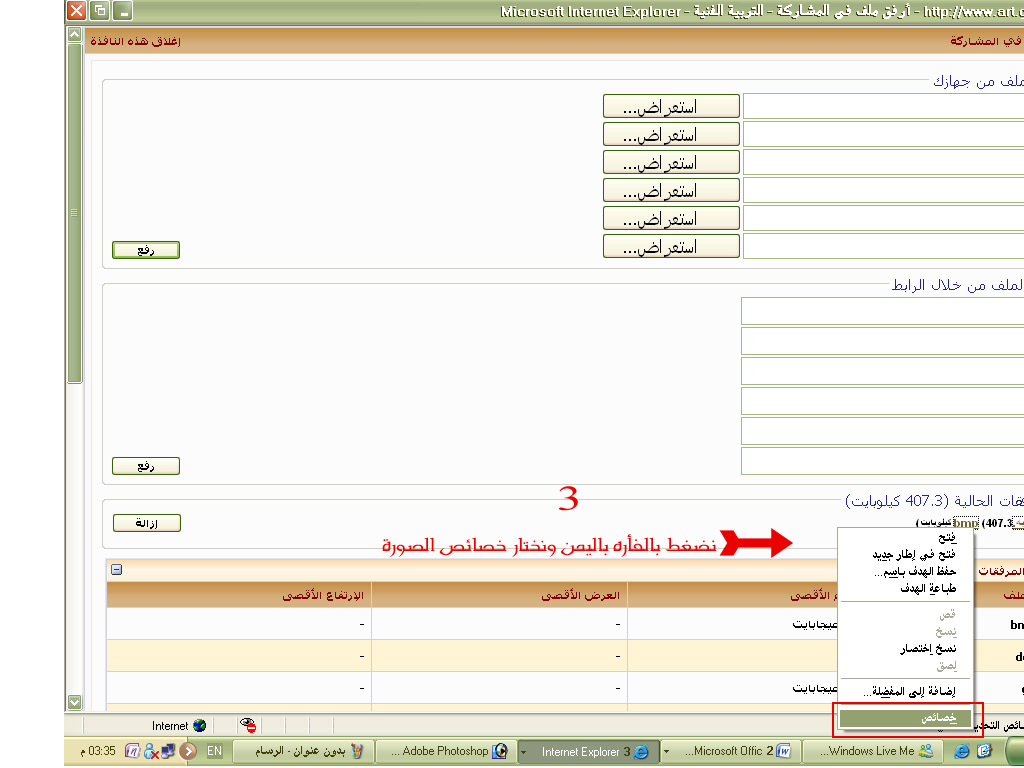1024x768 pixels.
Task: Click the scrollbar down arrow
Action: 74,702
